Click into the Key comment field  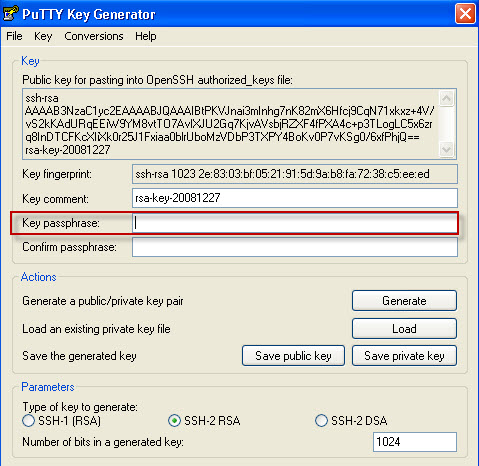click(295, 198)
